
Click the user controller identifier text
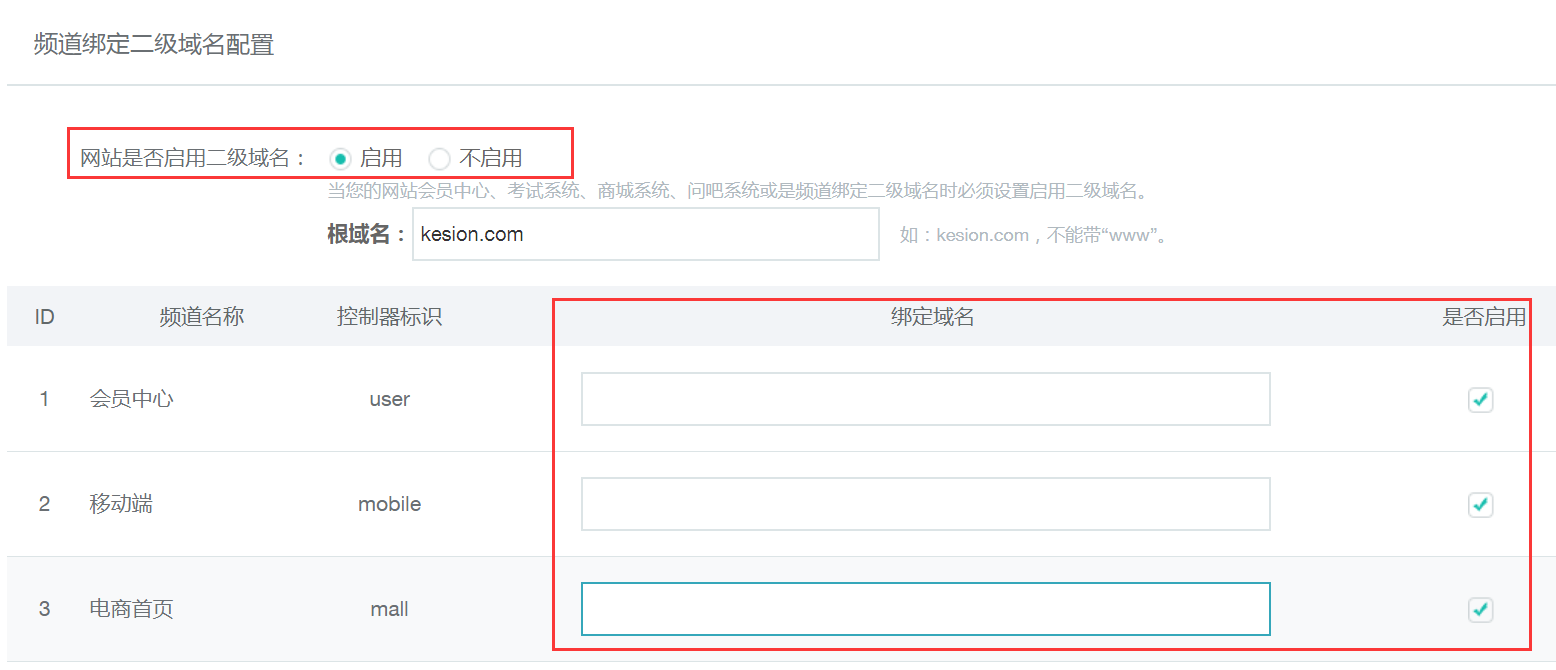click(x=389, y=398)
